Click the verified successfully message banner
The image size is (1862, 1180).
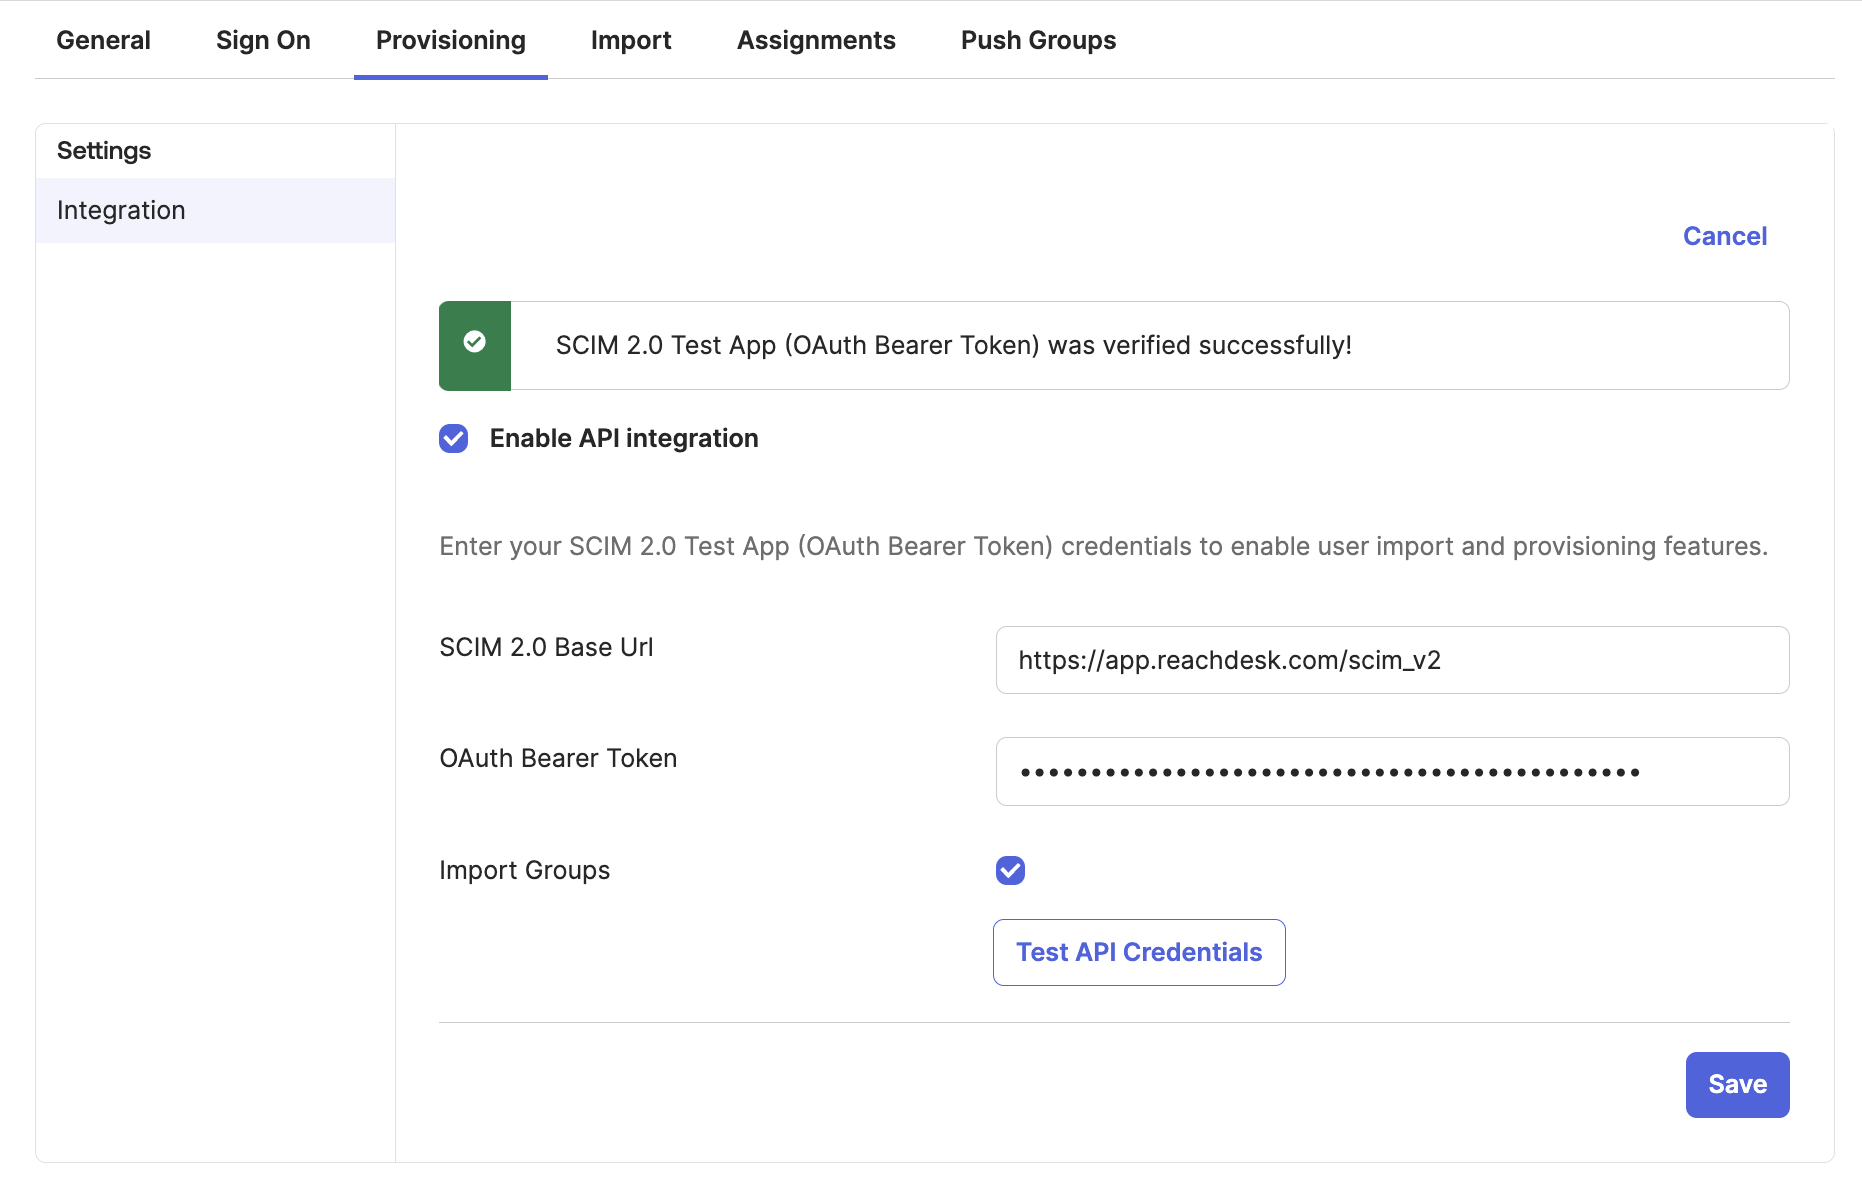tap(1114, 345)
